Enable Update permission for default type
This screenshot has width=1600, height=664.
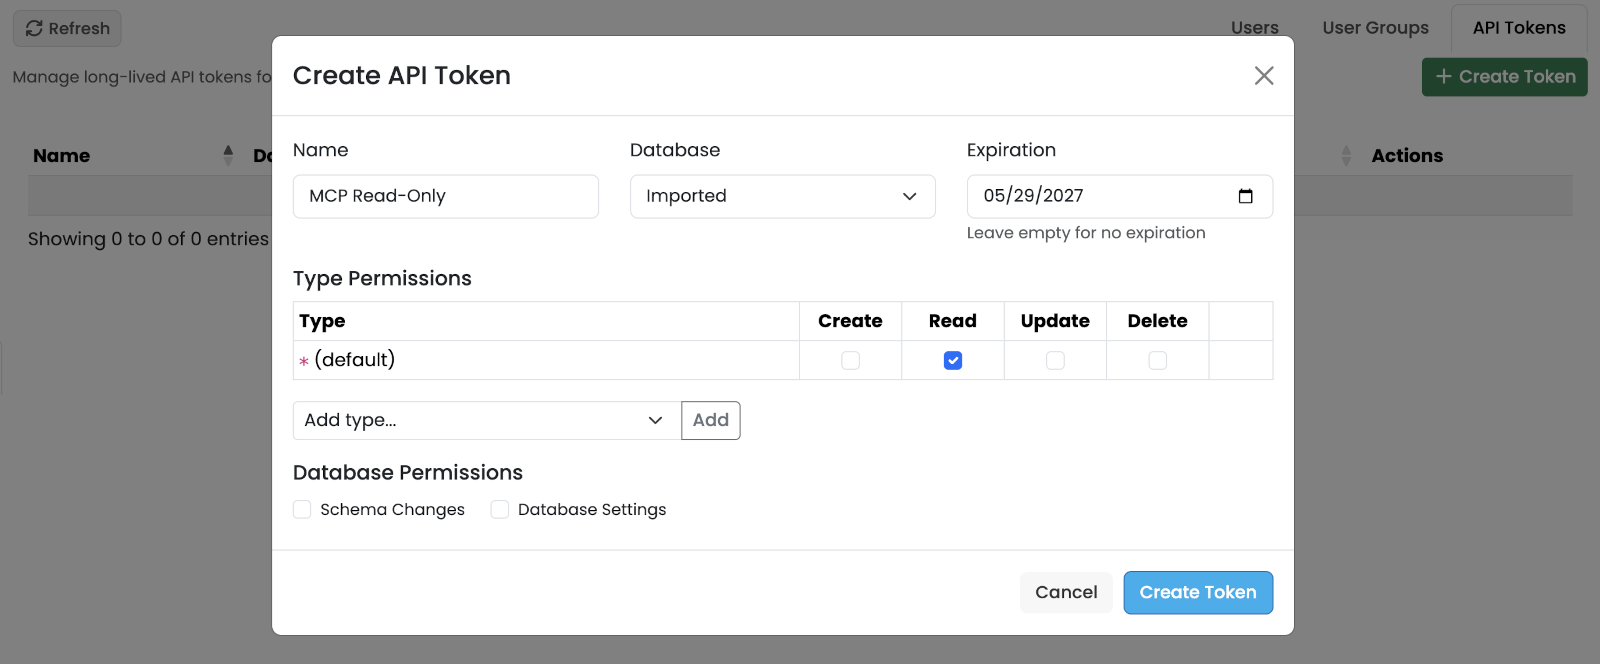click(x=1055, y=360)
